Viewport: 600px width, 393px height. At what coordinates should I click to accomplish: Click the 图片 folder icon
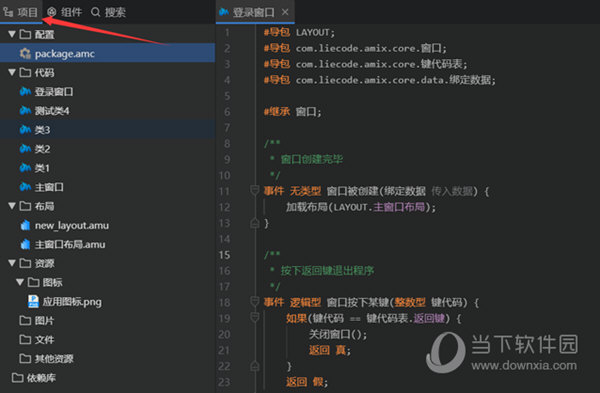[25, 320]
